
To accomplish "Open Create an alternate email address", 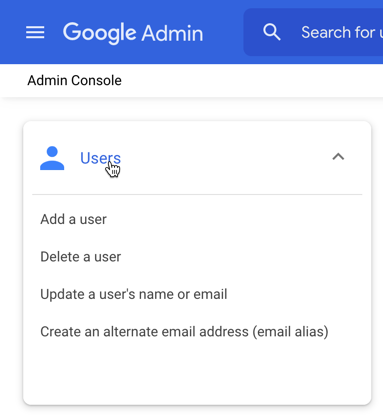I will pyautogui.click(x=184, y=332).
